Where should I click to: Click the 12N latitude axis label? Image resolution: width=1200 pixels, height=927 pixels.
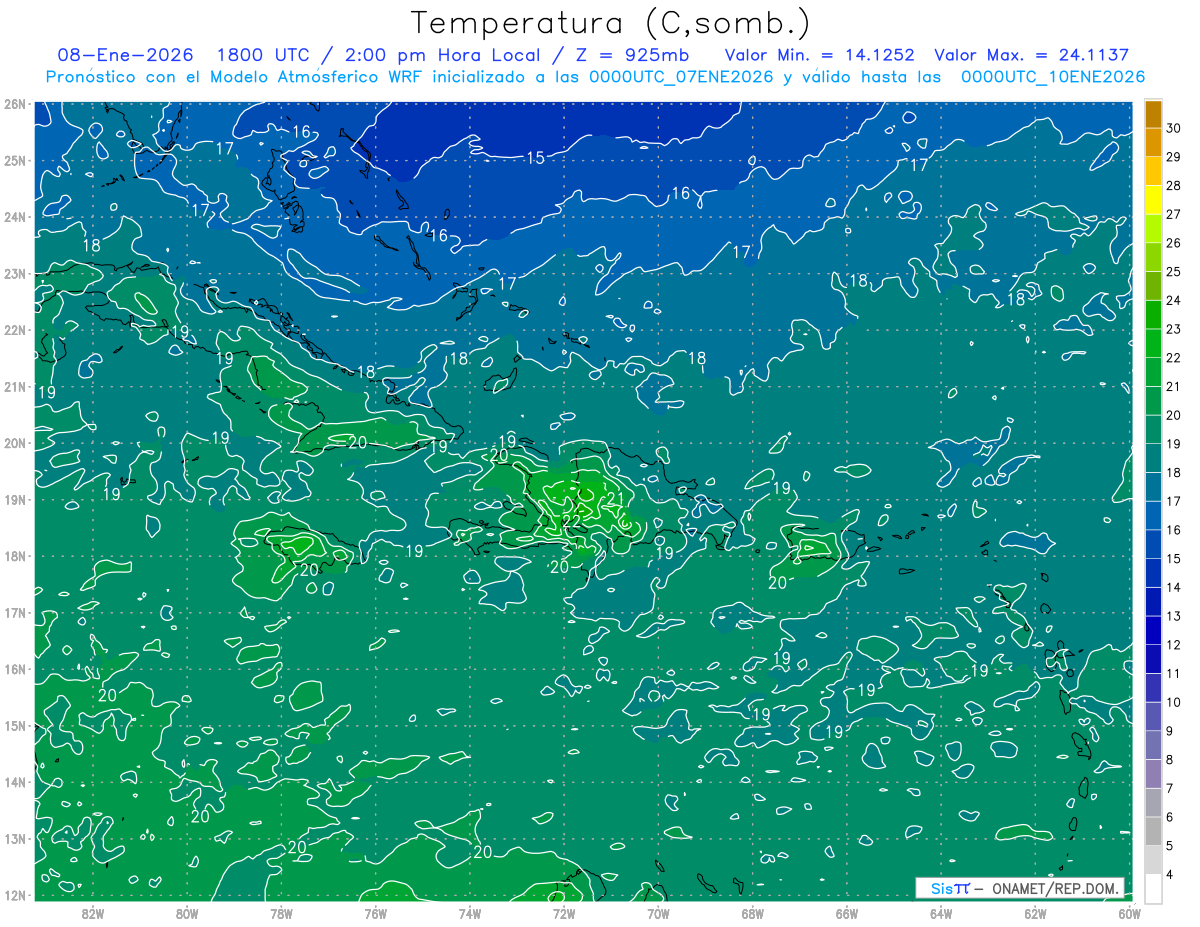coord(15,895)
